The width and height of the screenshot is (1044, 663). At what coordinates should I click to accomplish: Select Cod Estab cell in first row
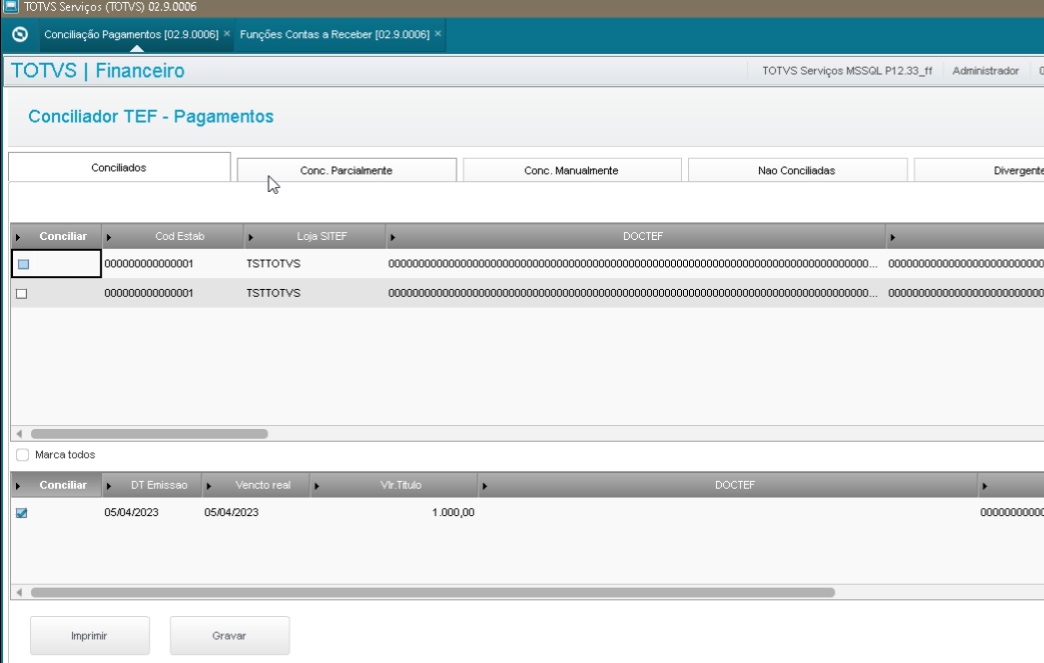click(172, 264)
